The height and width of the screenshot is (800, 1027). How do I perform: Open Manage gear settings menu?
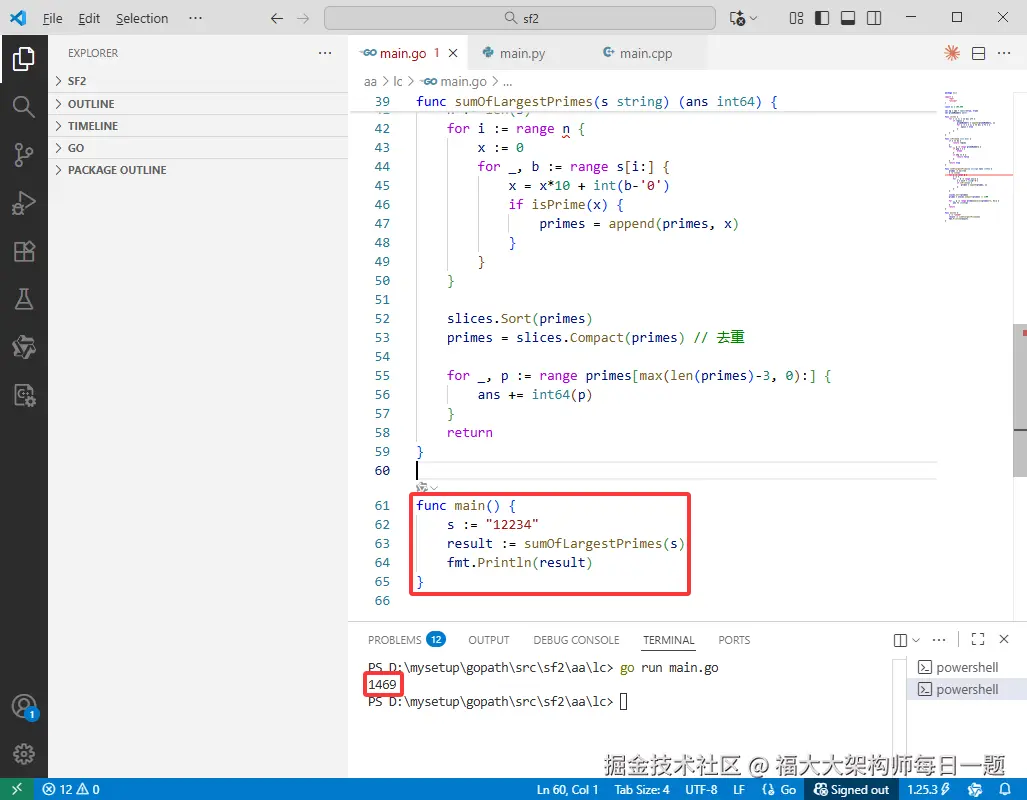(x=24, y=753)
